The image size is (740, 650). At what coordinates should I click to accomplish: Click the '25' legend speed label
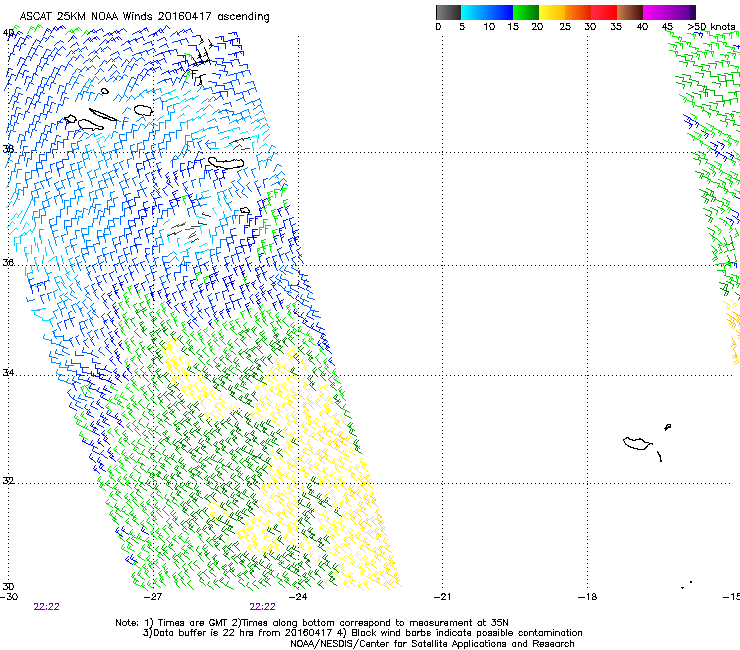coord(565,27)
